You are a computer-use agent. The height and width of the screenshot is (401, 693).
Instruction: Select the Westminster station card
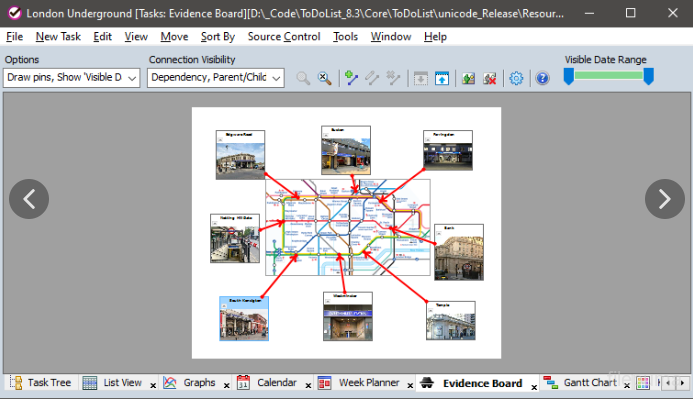[x=348, y=316]
